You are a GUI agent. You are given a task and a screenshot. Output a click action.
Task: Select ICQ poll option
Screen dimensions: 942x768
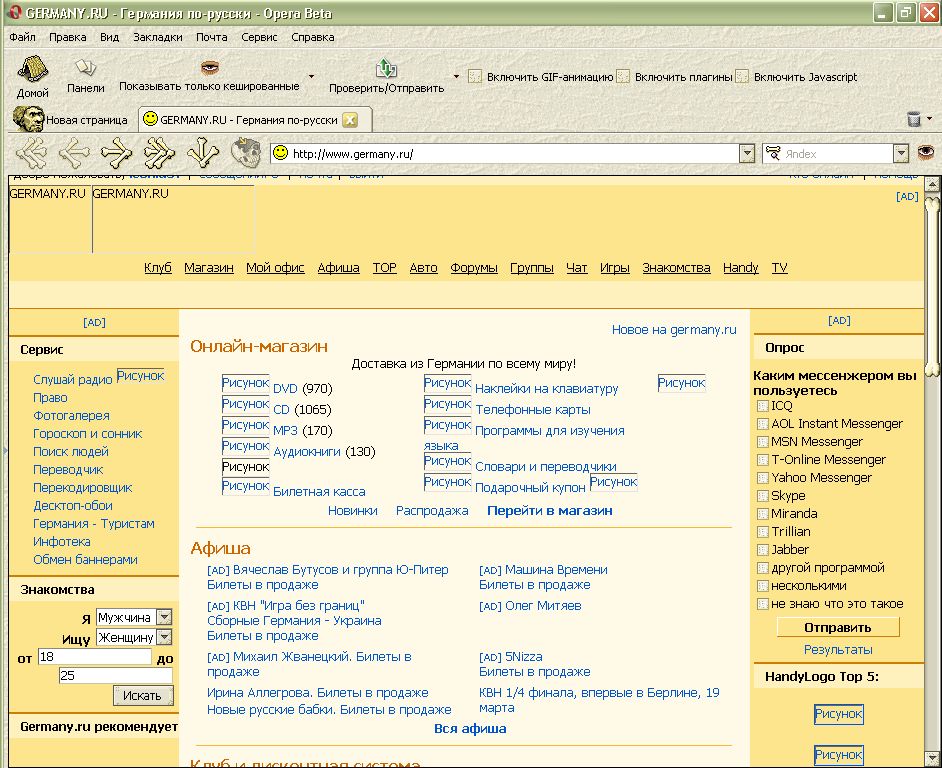[762, 406]
